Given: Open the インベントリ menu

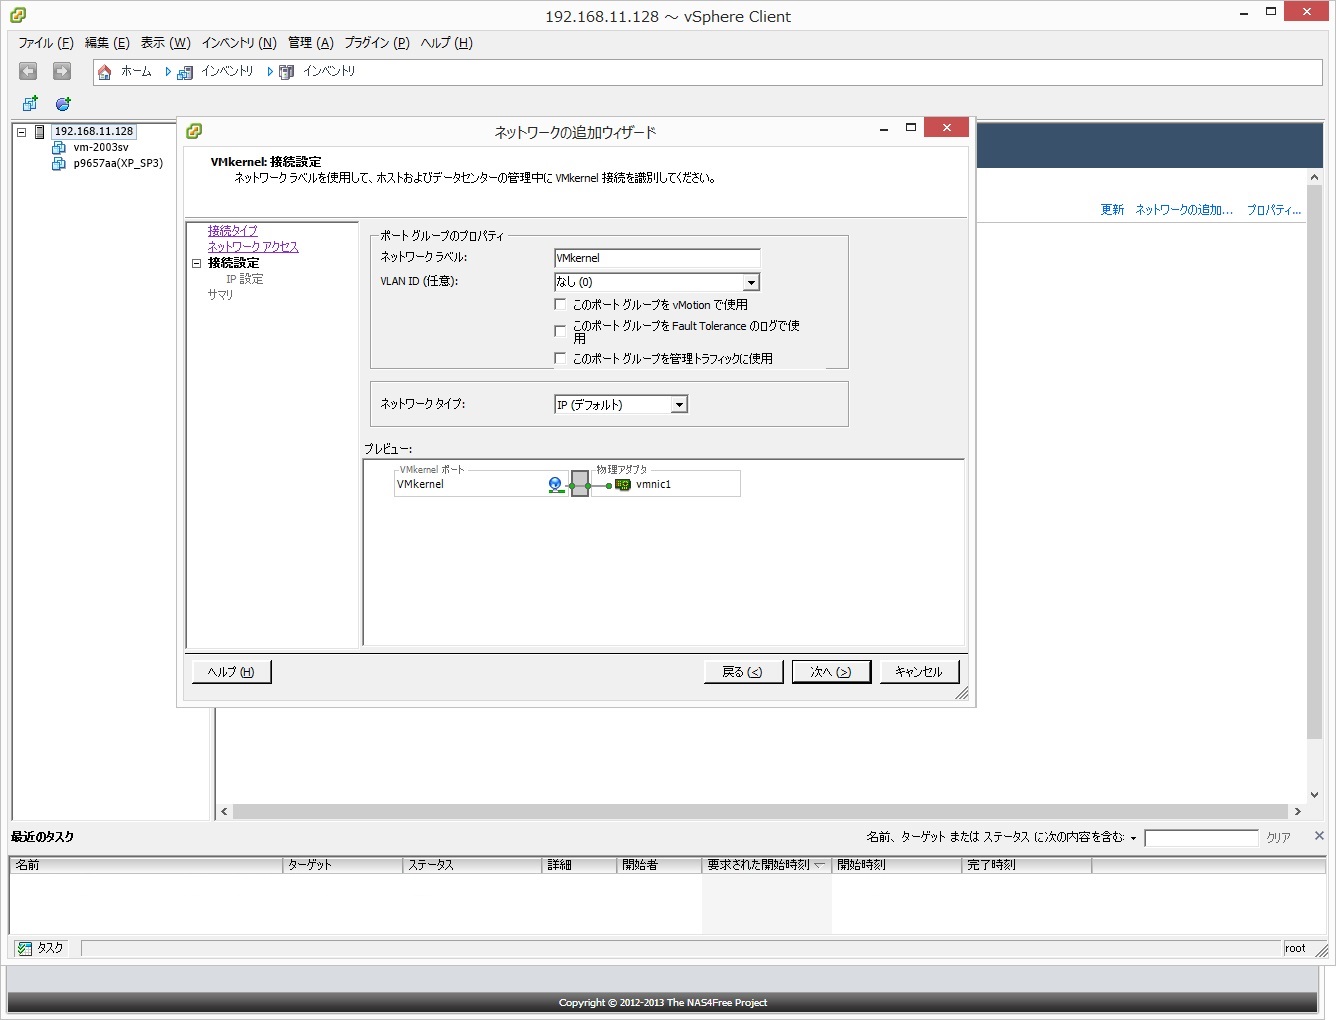Looking at the screenshot, I should (x=239, y=43).
